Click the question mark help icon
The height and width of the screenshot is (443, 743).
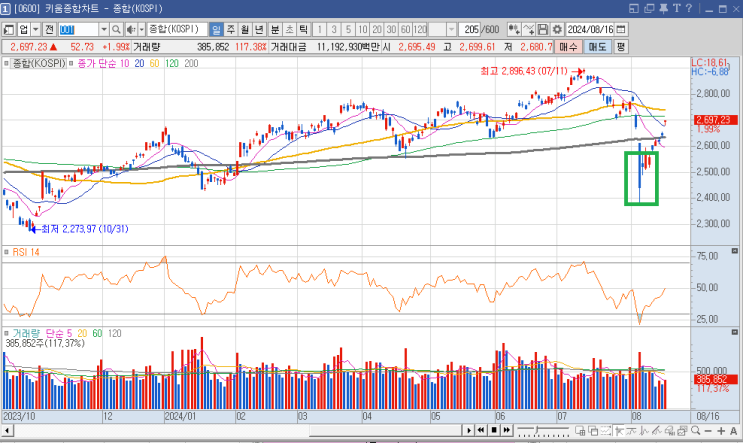coord(689,9)
